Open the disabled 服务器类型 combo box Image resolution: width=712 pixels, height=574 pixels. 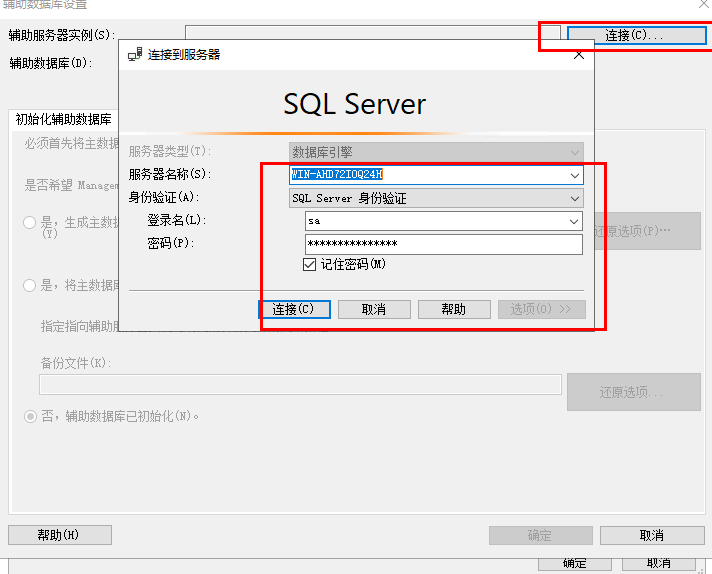436,152
